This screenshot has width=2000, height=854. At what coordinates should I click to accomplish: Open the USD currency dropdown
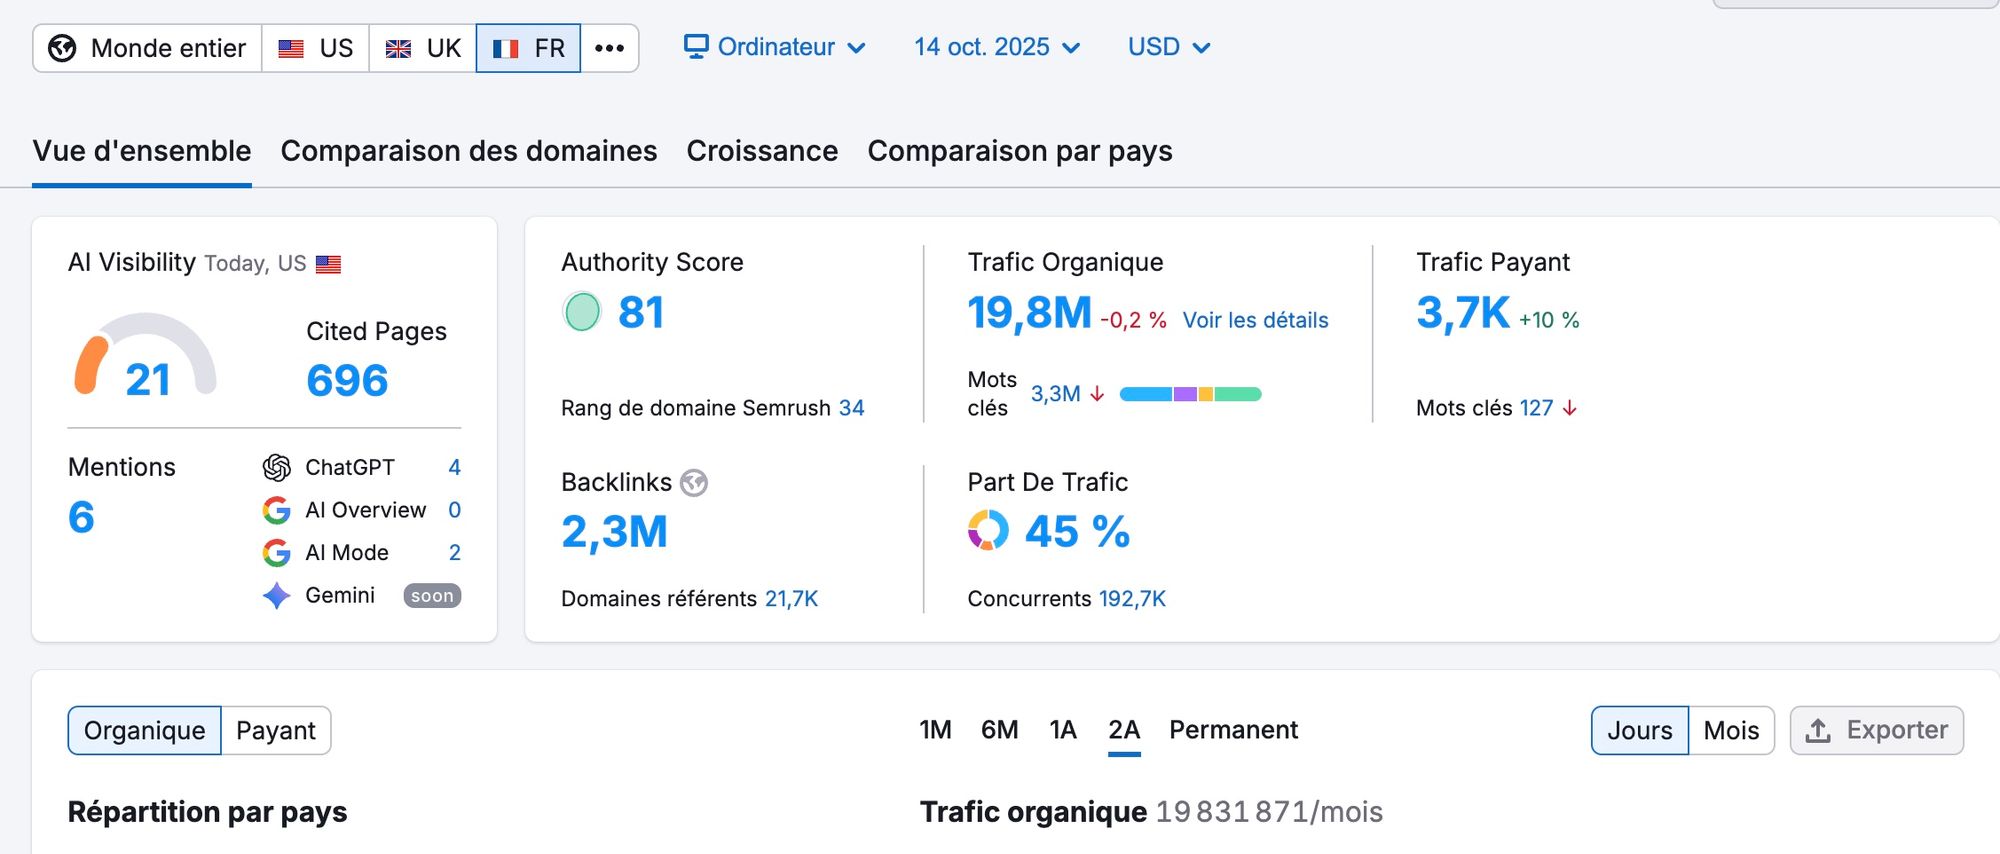coord(1169,47)
